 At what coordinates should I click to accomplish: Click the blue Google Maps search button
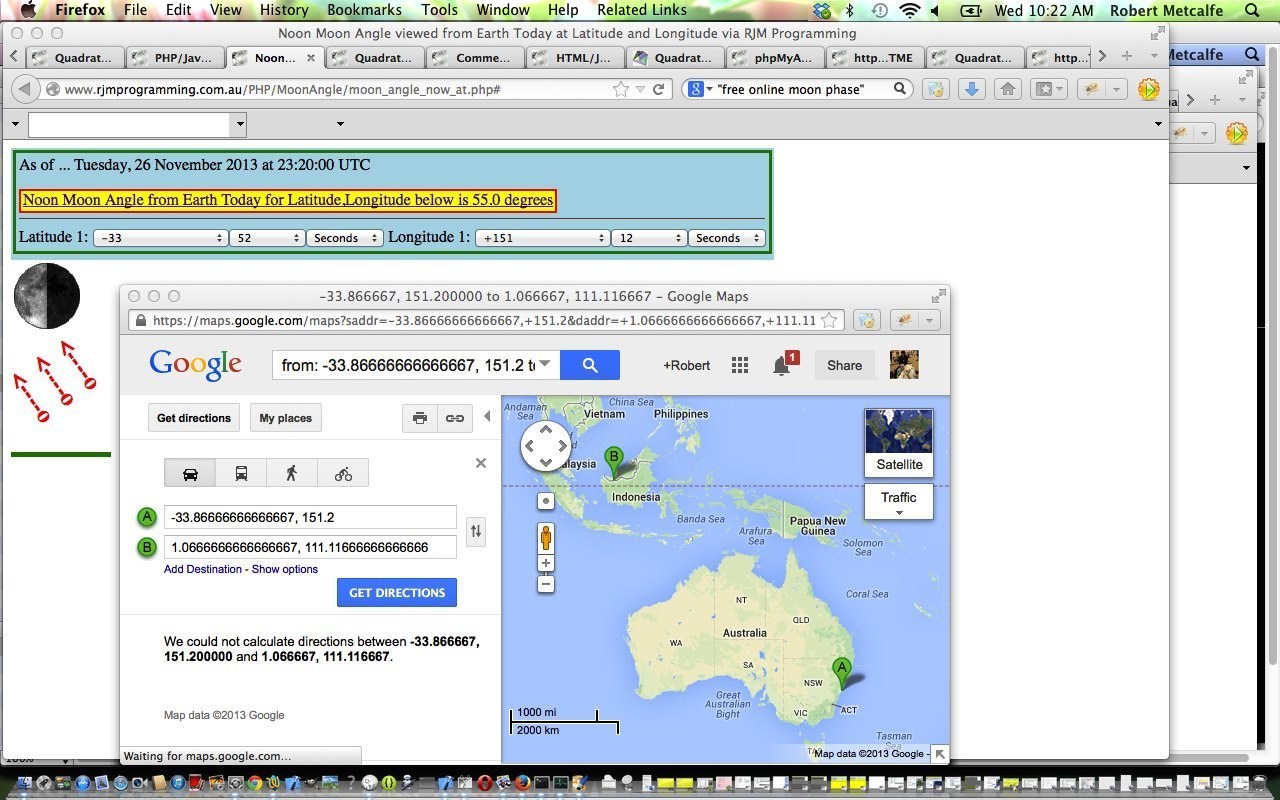click(590, 365)
